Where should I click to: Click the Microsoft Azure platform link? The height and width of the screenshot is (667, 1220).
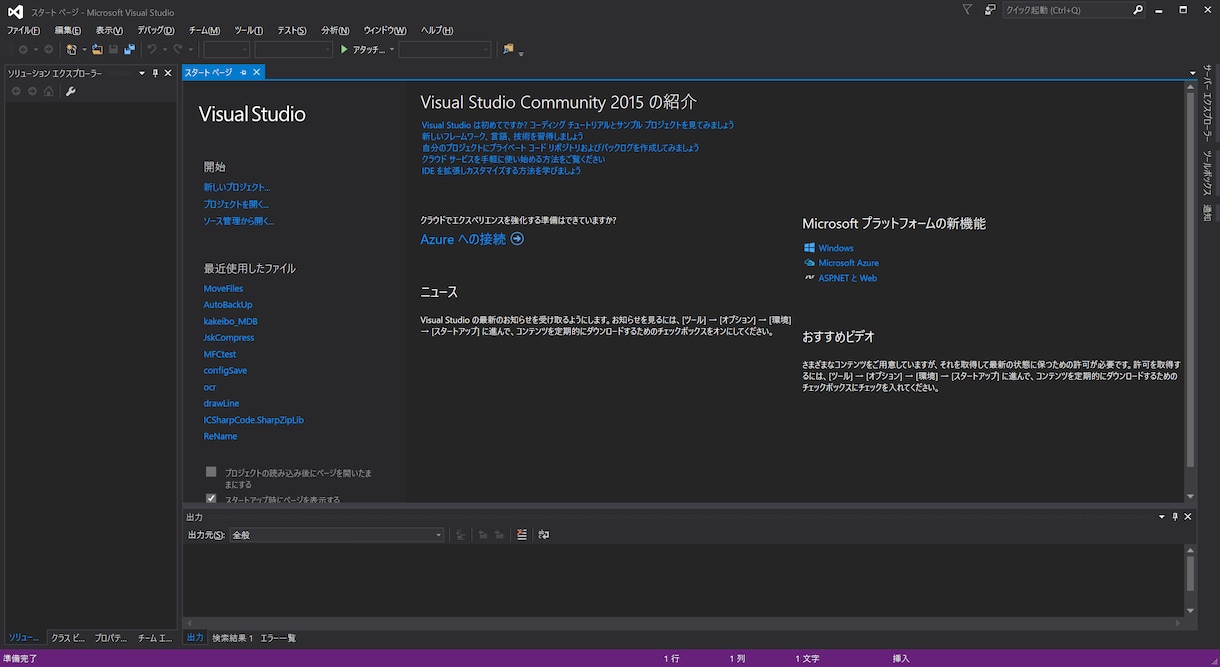click(848, 263)
